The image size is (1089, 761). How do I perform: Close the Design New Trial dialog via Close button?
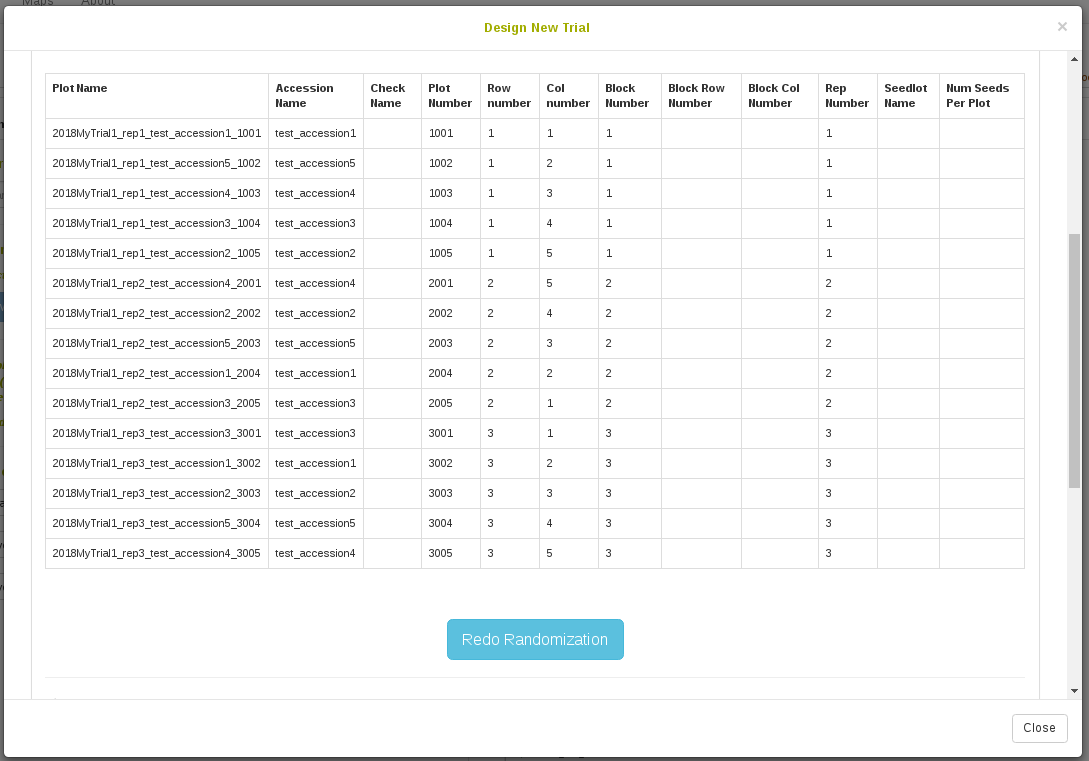click(1039, 728)
